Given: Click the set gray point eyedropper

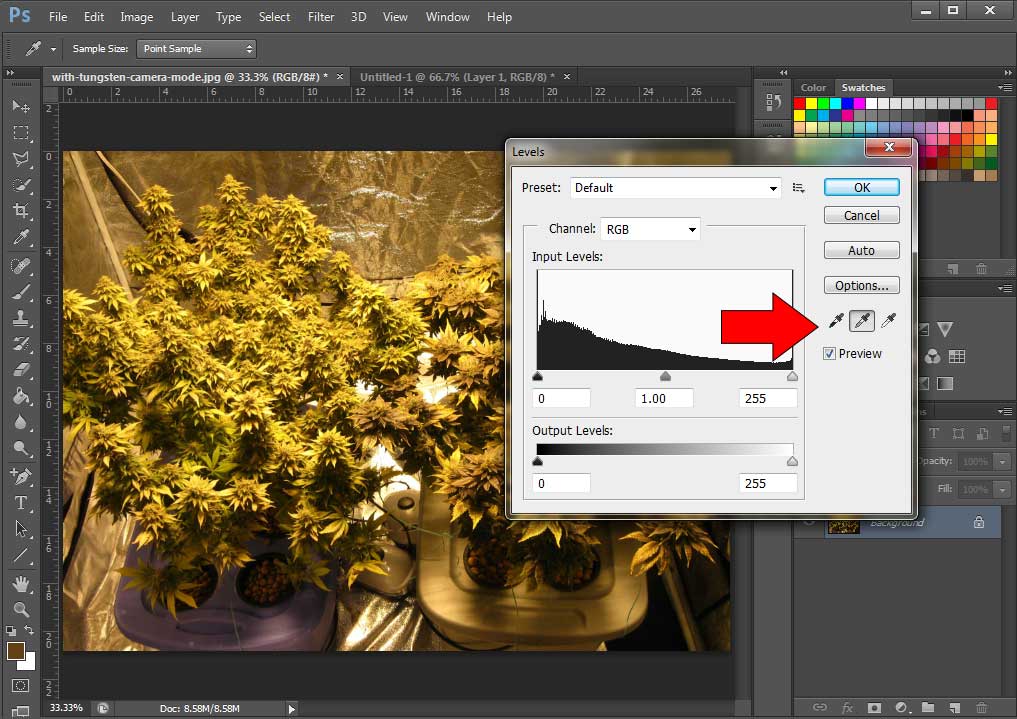Looking at the screenshot, I should (x=861, y=321).
